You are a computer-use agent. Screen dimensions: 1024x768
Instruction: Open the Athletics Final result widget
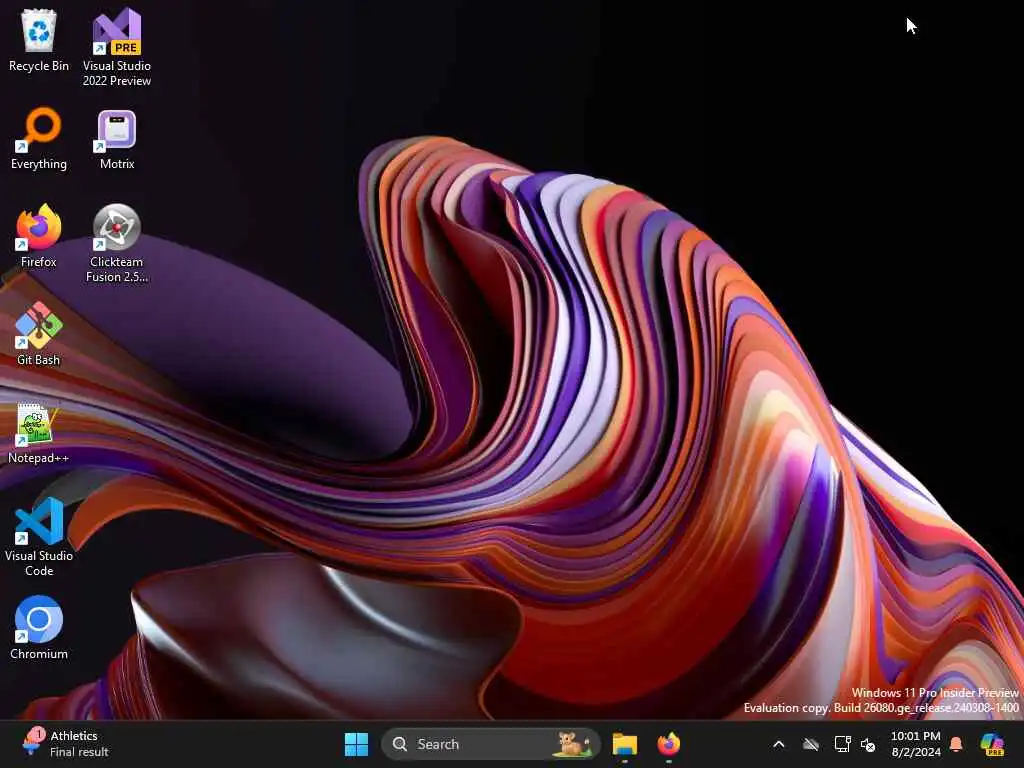click(65, 744)
